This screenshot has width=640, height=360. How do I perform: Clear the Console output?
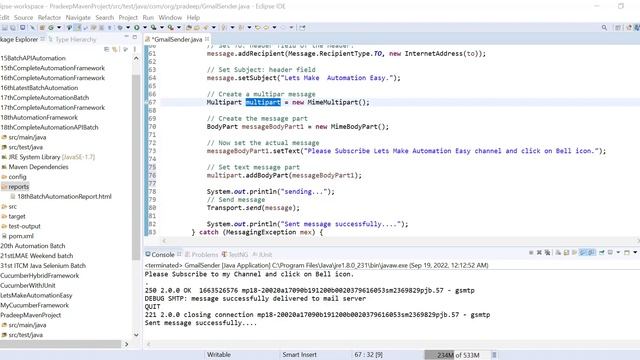click(x=558, y=253)
